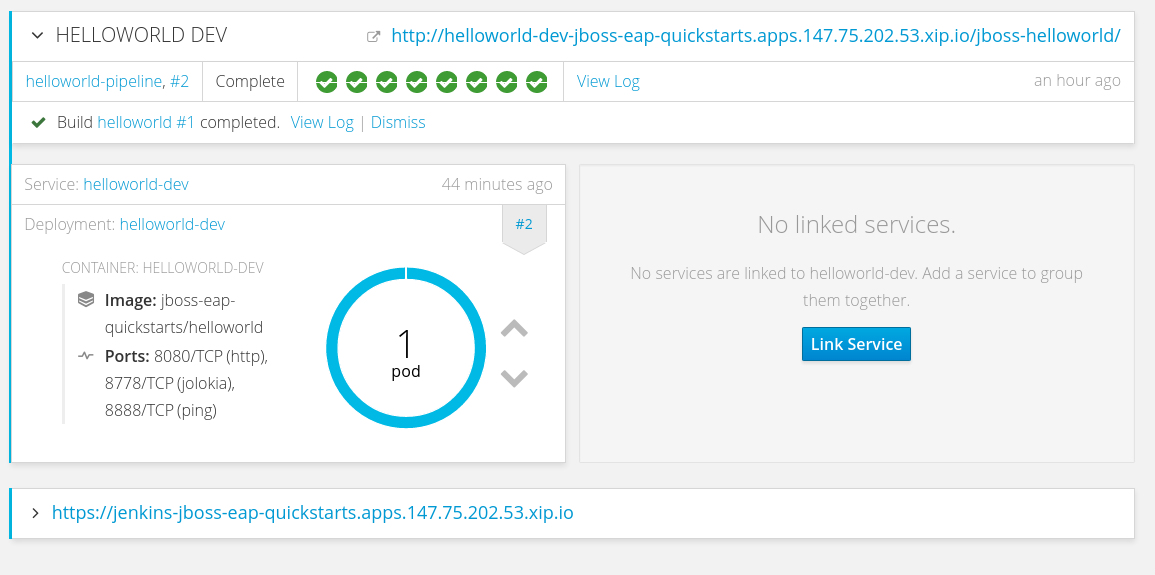Open the Jenkins route URL link
Screen dimensions: 1155x575
coord(312,512)
